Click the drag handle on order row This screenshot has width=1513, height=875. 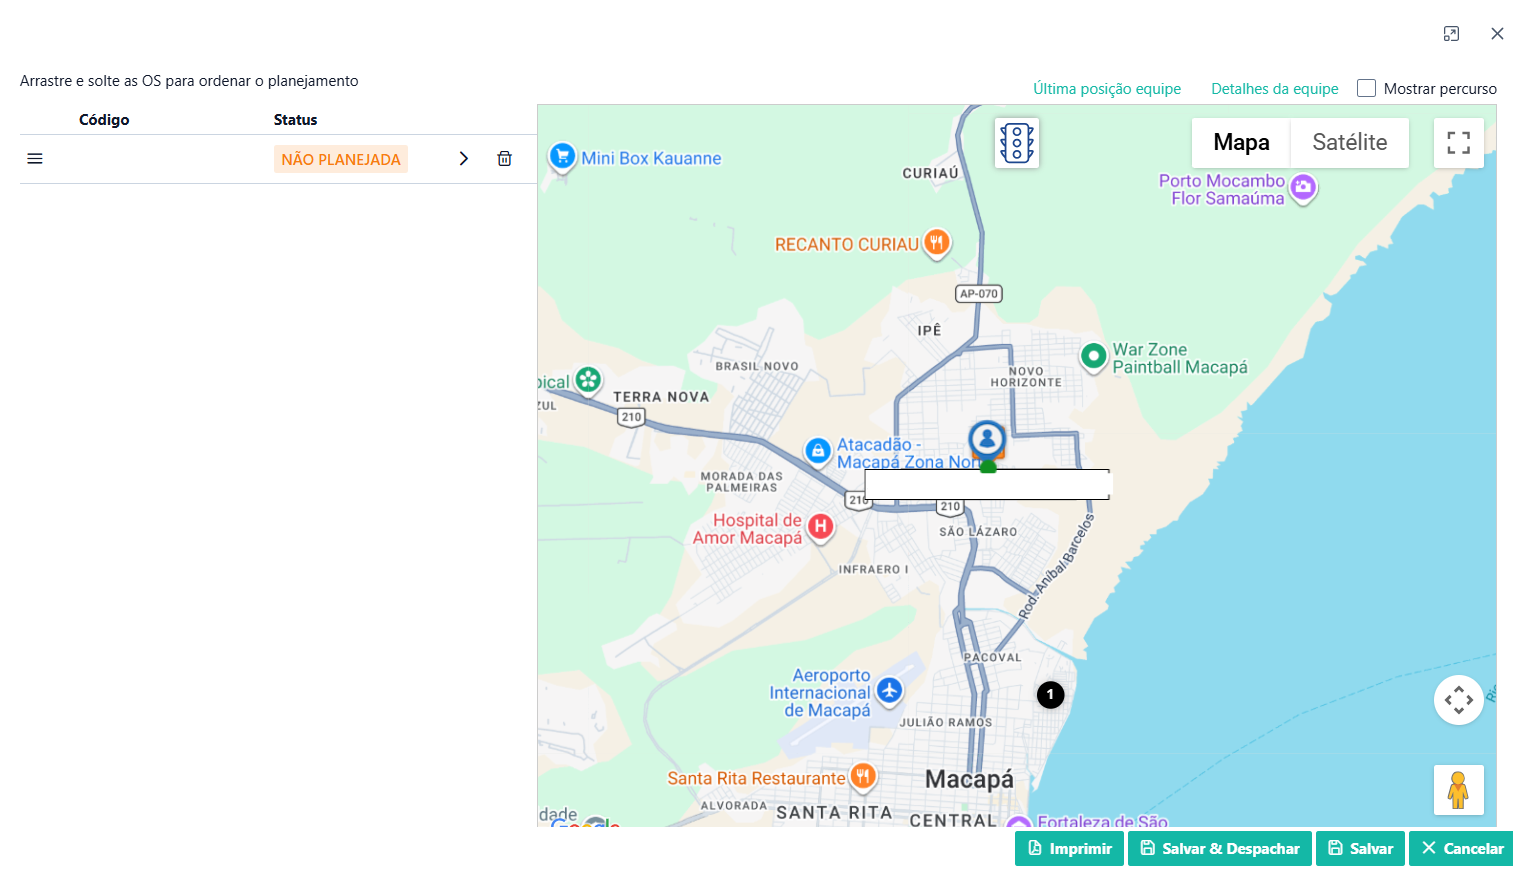(35, 159)
